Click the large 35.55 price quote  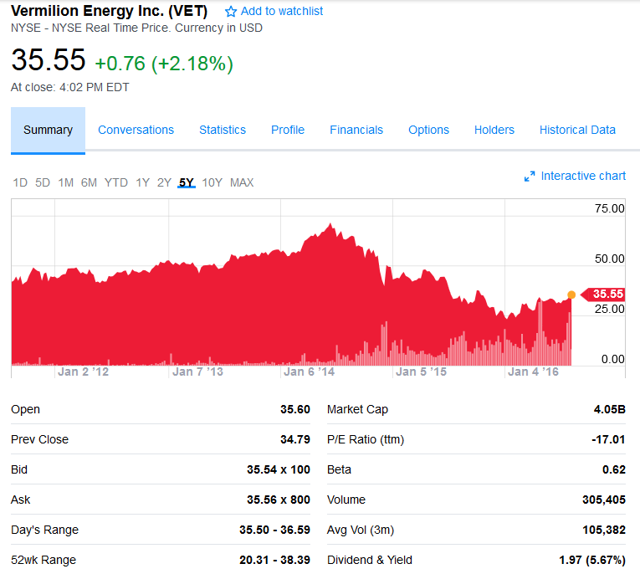pyautogui.click(x=48, y=60)
